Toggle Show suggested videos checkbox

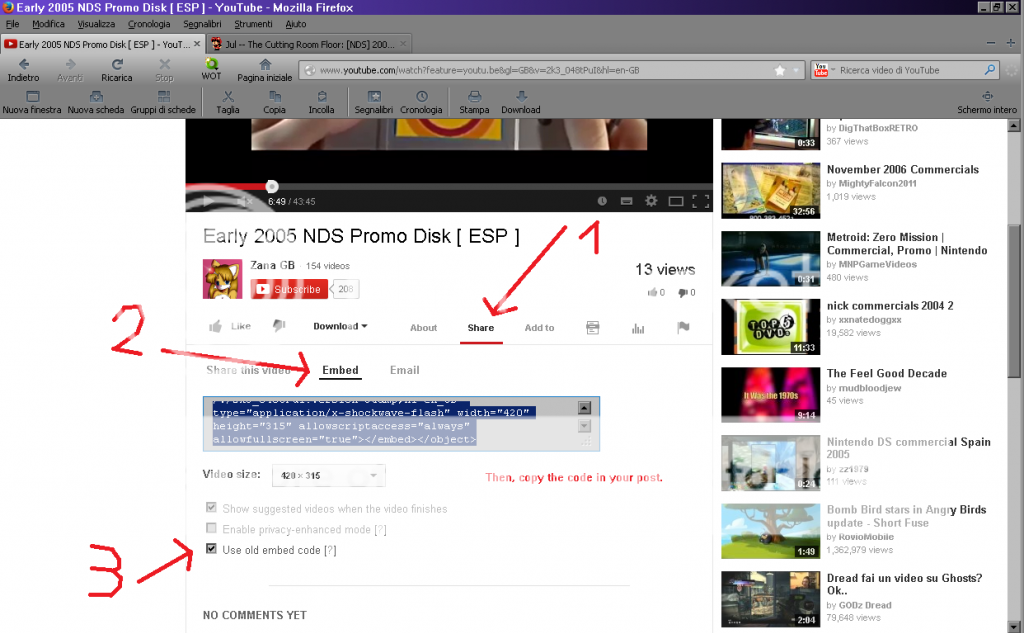(x=211, y=508)
